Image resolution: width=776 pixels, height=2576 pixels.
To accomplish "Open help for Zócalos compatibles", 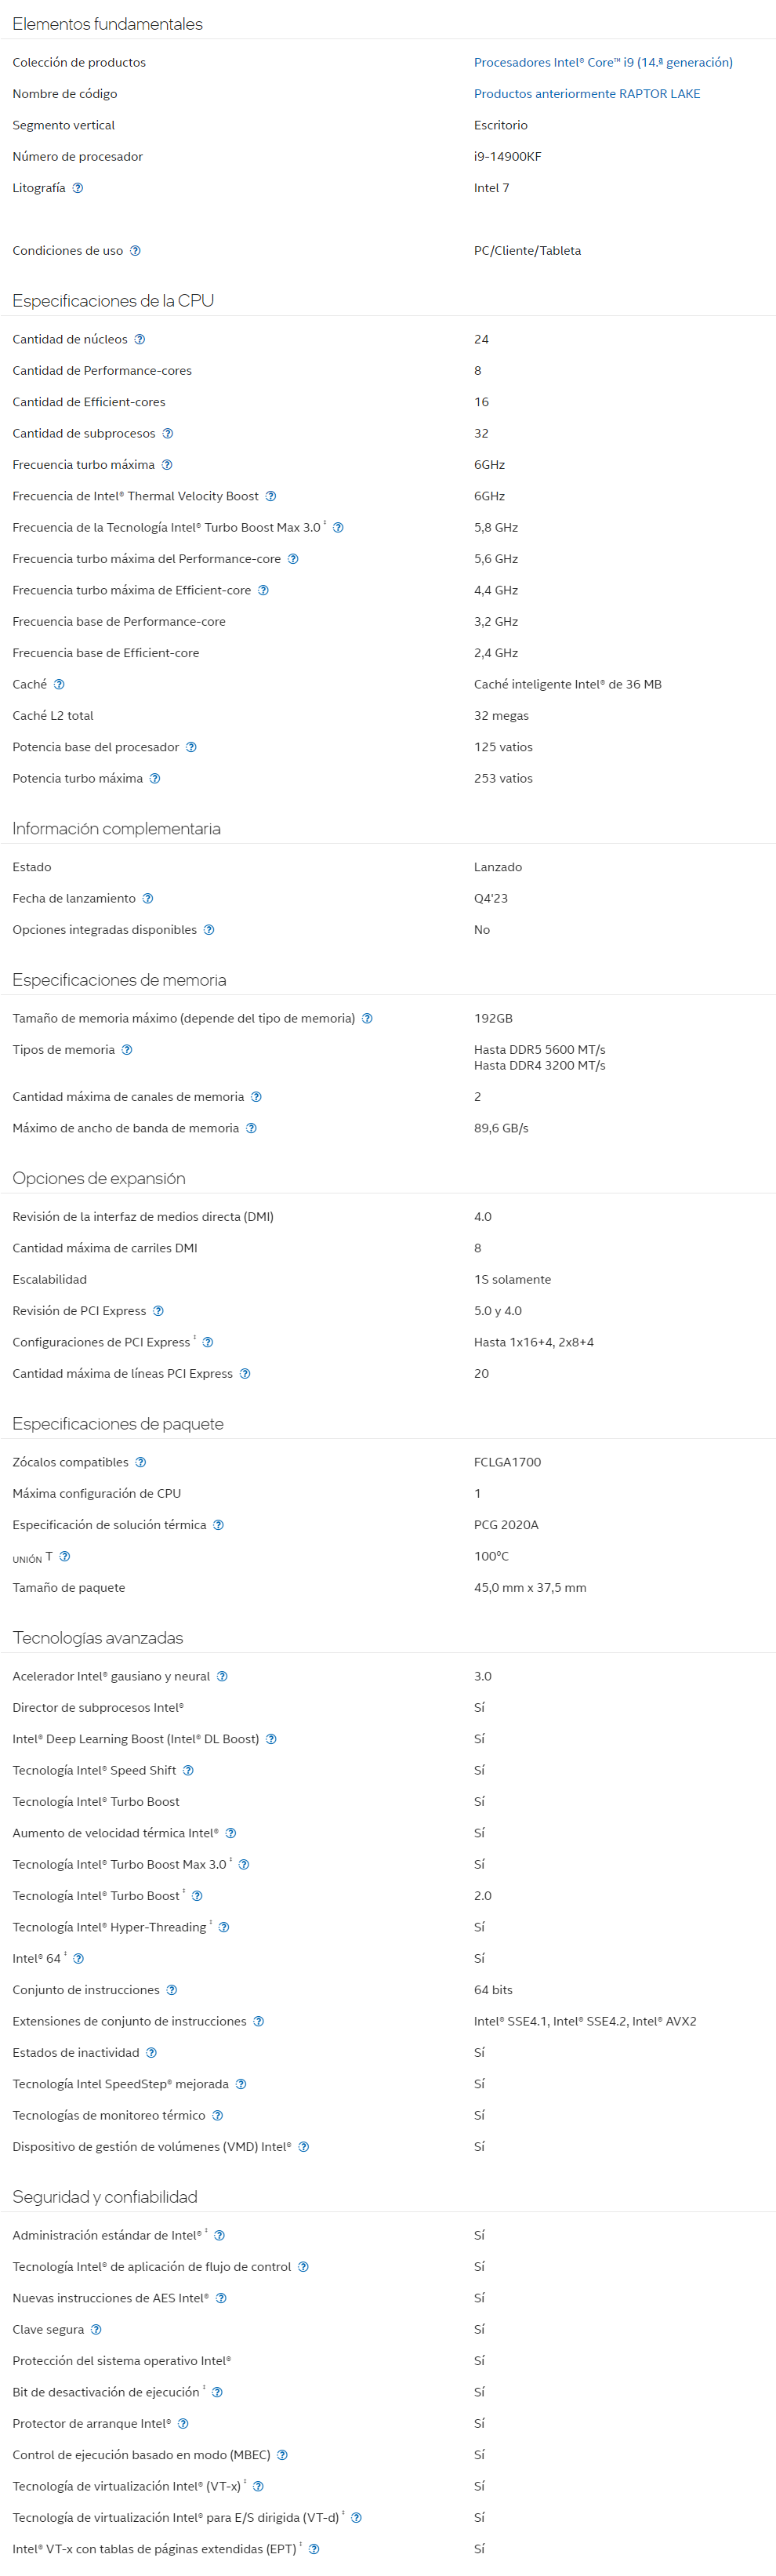I will (x=141, y=1463).
